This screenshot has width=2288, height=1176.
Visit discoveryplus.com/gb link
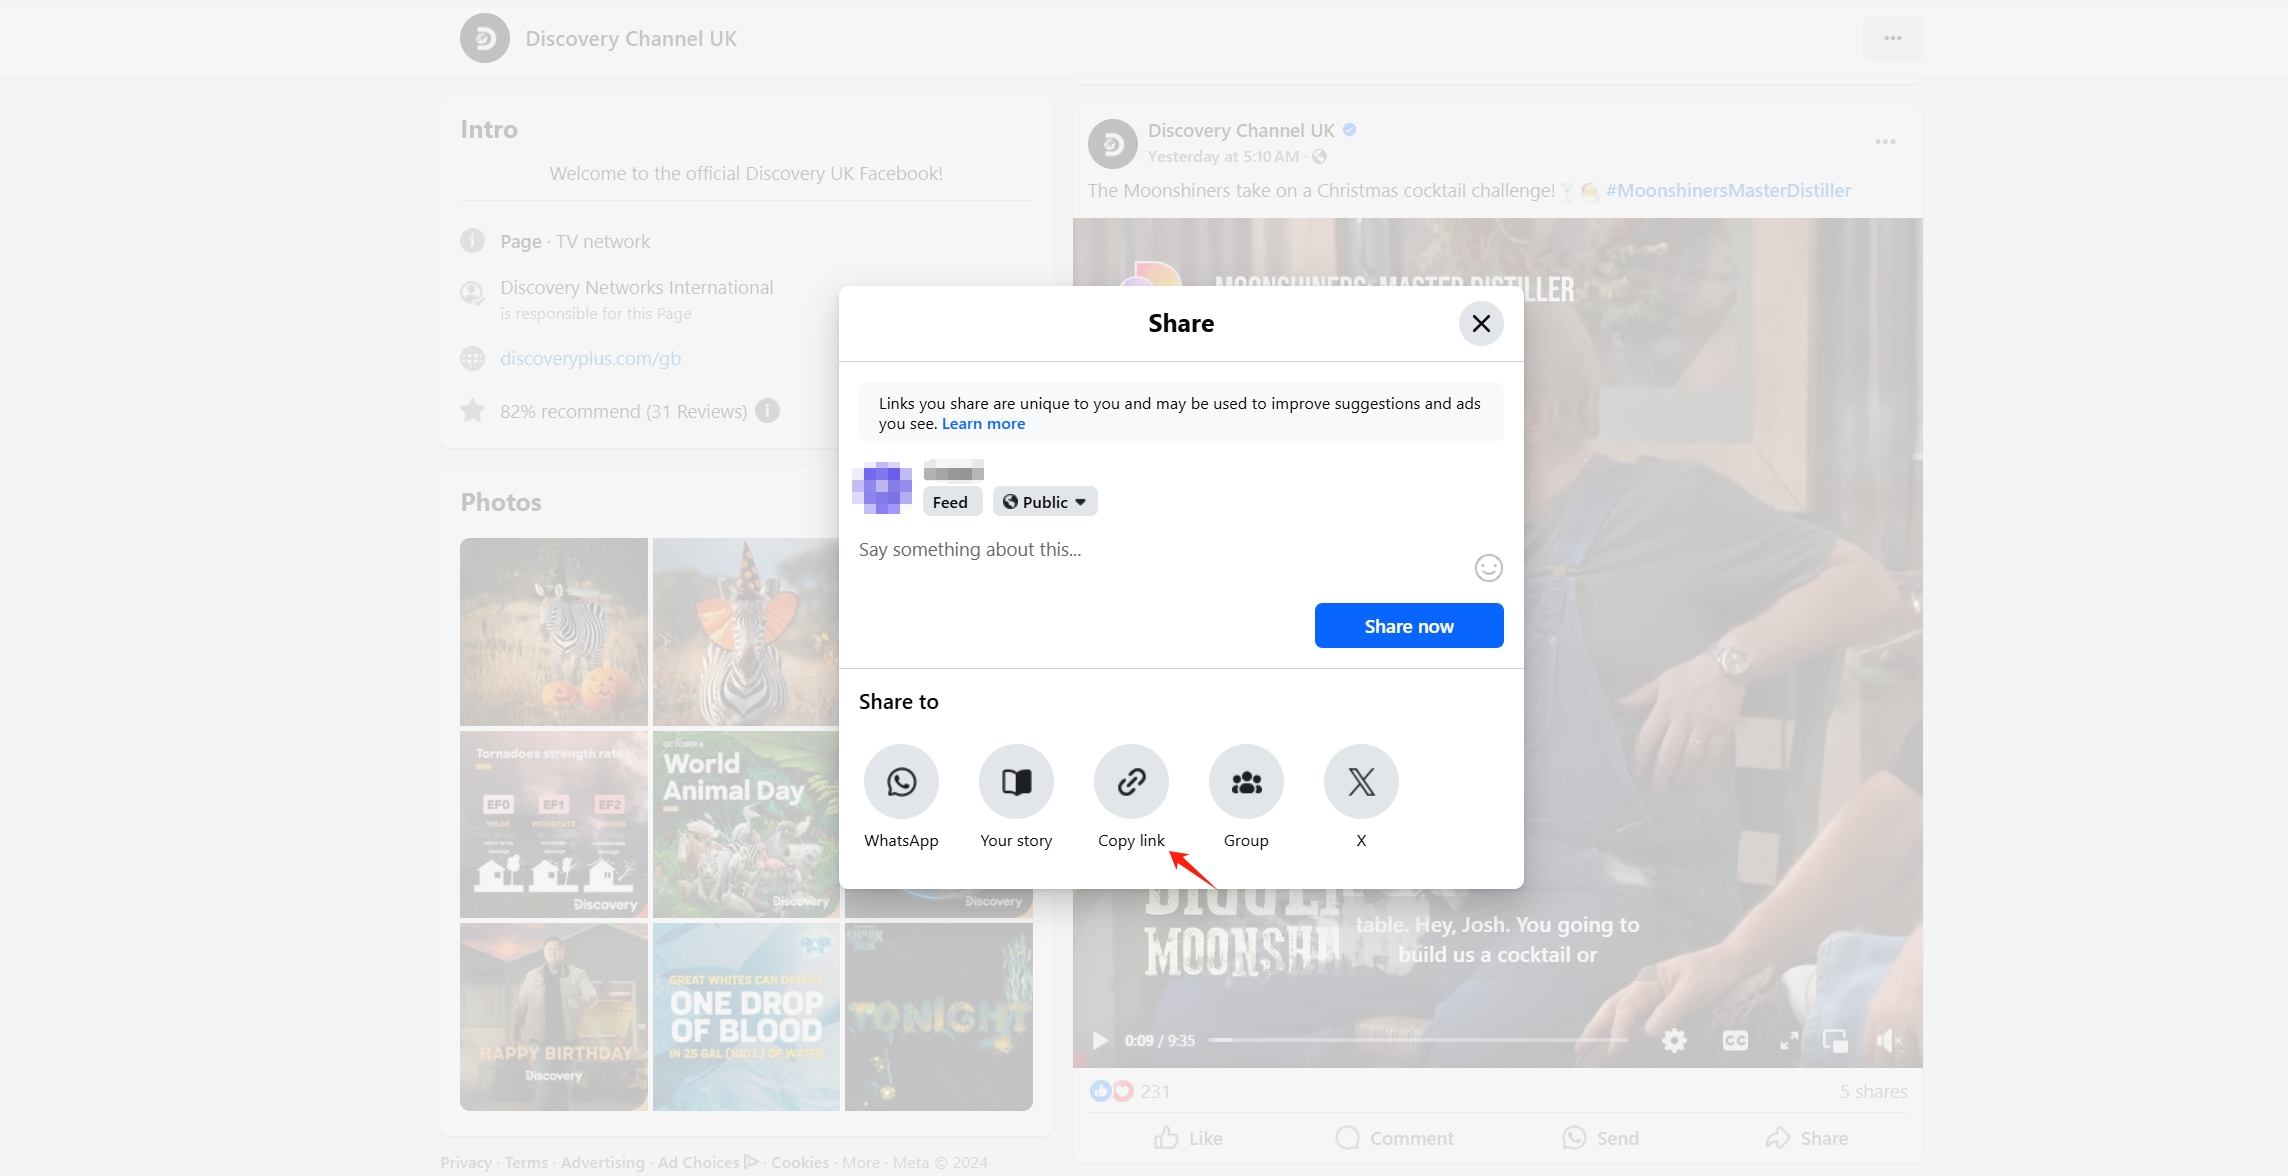pos(590,358)
